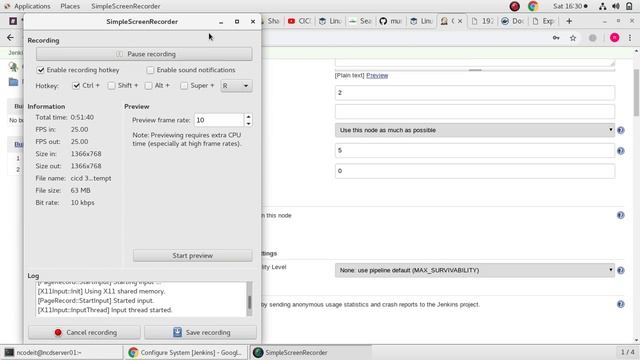
Task: Open Use this node as much as possible dropdown
Action: coord(475,130)
